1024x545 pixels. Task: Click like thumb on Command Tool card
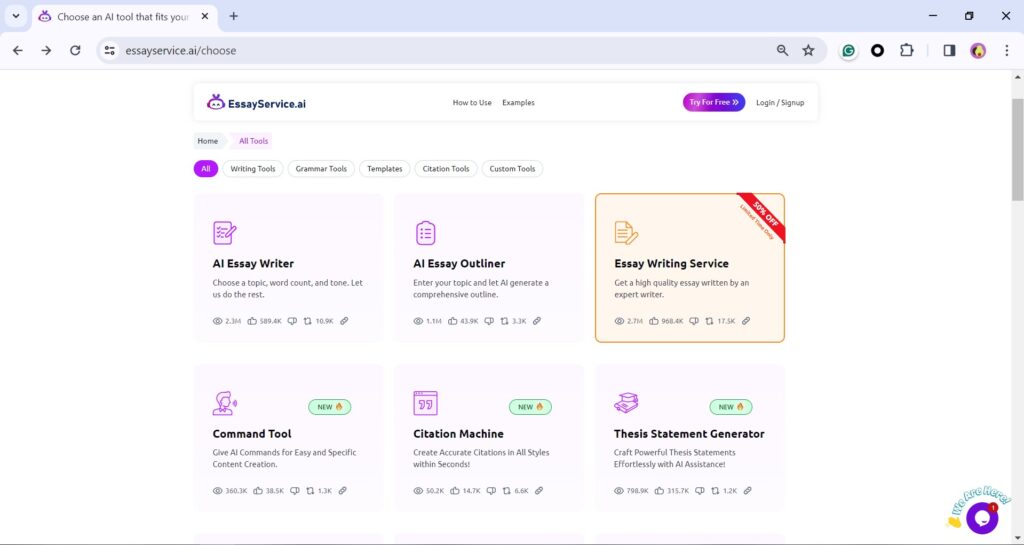258,491
